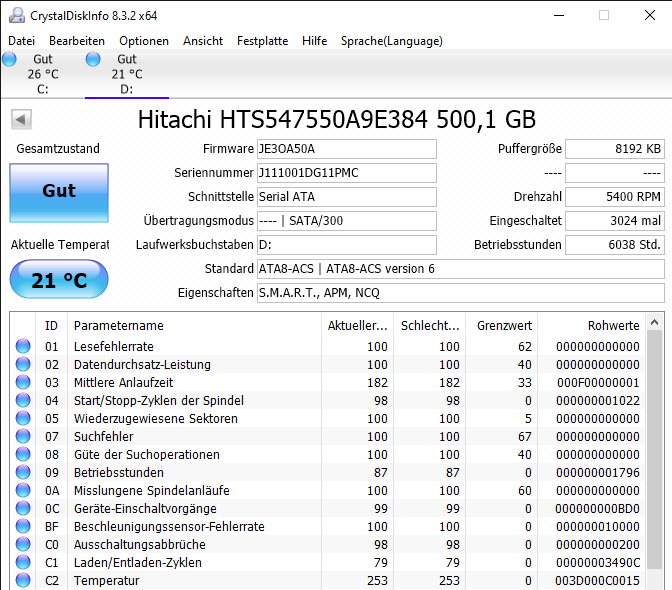
Task: Select the Temperatur parameter name
Action: (107, 581)
